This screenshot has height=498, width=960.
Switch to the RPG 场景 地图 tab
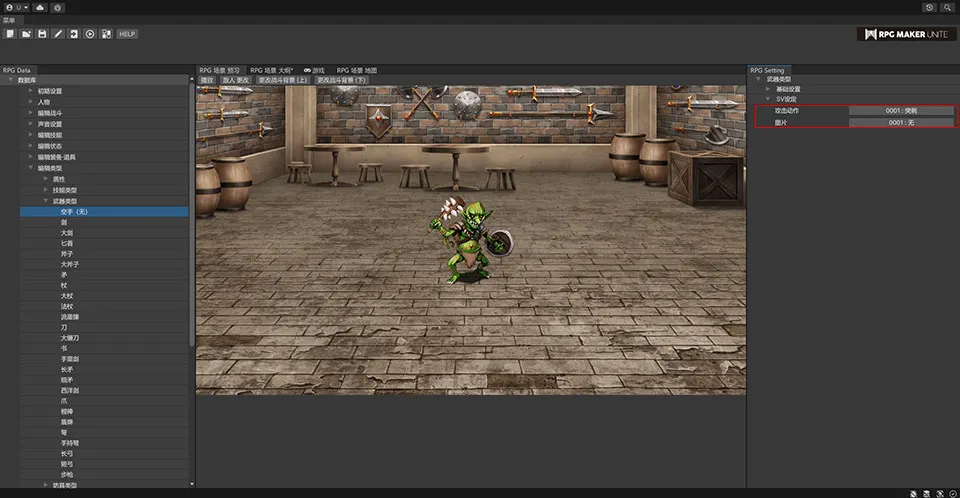[356, 70]
